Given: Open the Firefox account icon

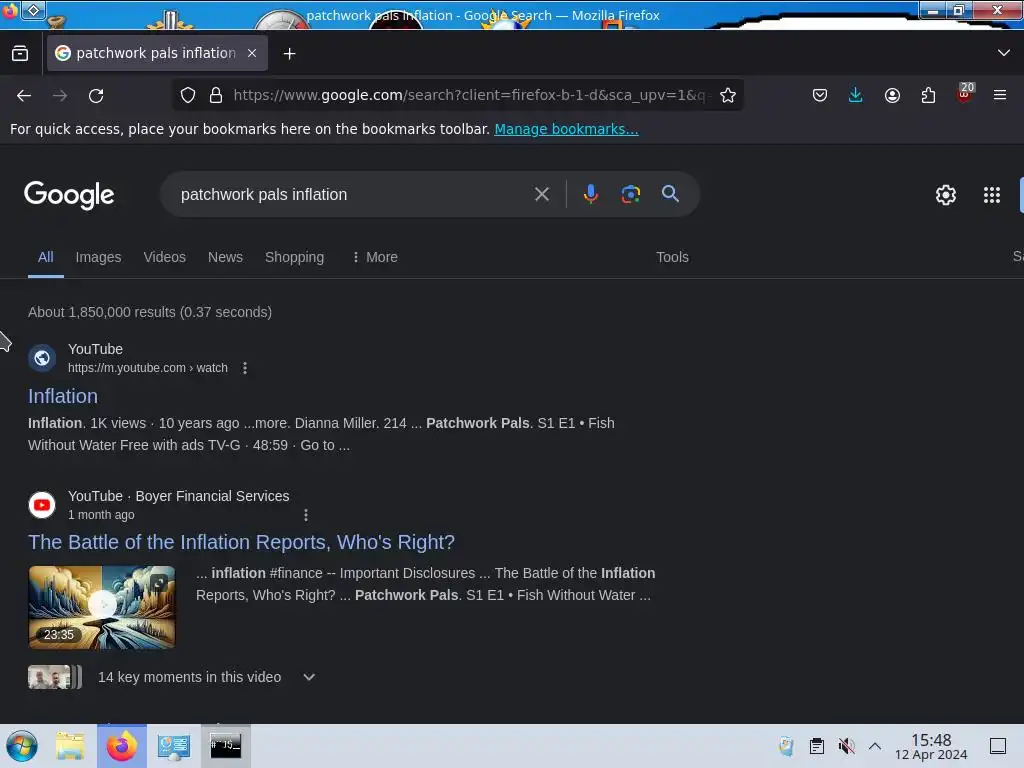Looking at the screenshot, I should [x=892, y=96].
